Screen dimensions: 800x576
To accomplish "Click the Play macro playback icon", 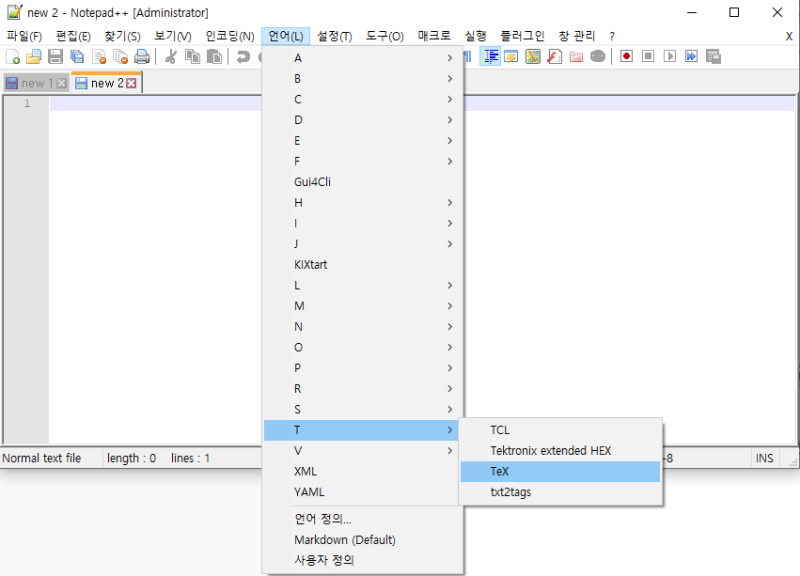I will [x=669, y=57].
